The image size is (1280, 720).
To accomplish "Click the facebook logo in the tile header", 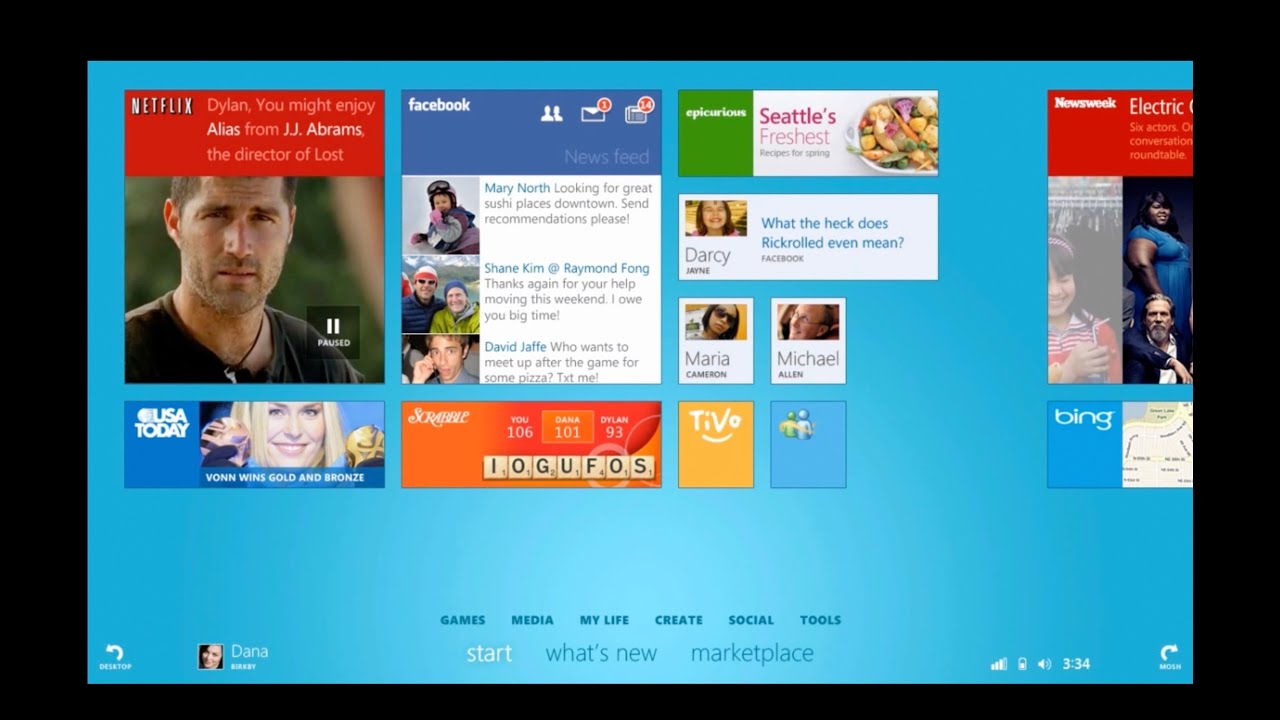I will pos(439,105).
